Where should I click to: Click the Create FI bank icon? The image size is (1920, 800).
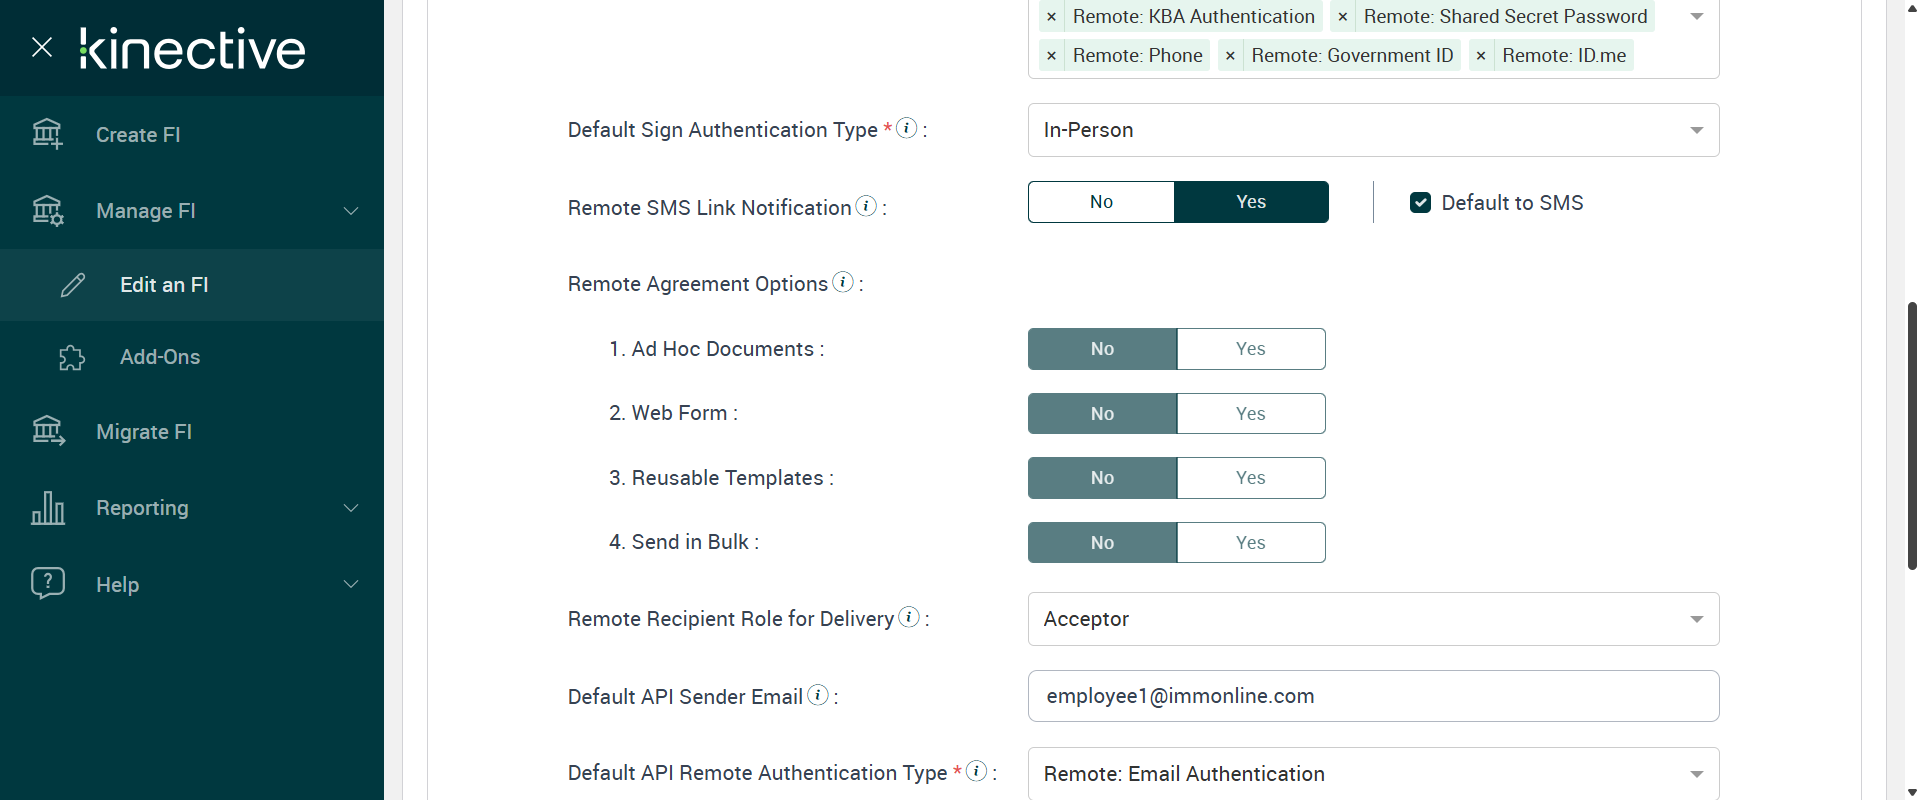[x=47, y=134]
